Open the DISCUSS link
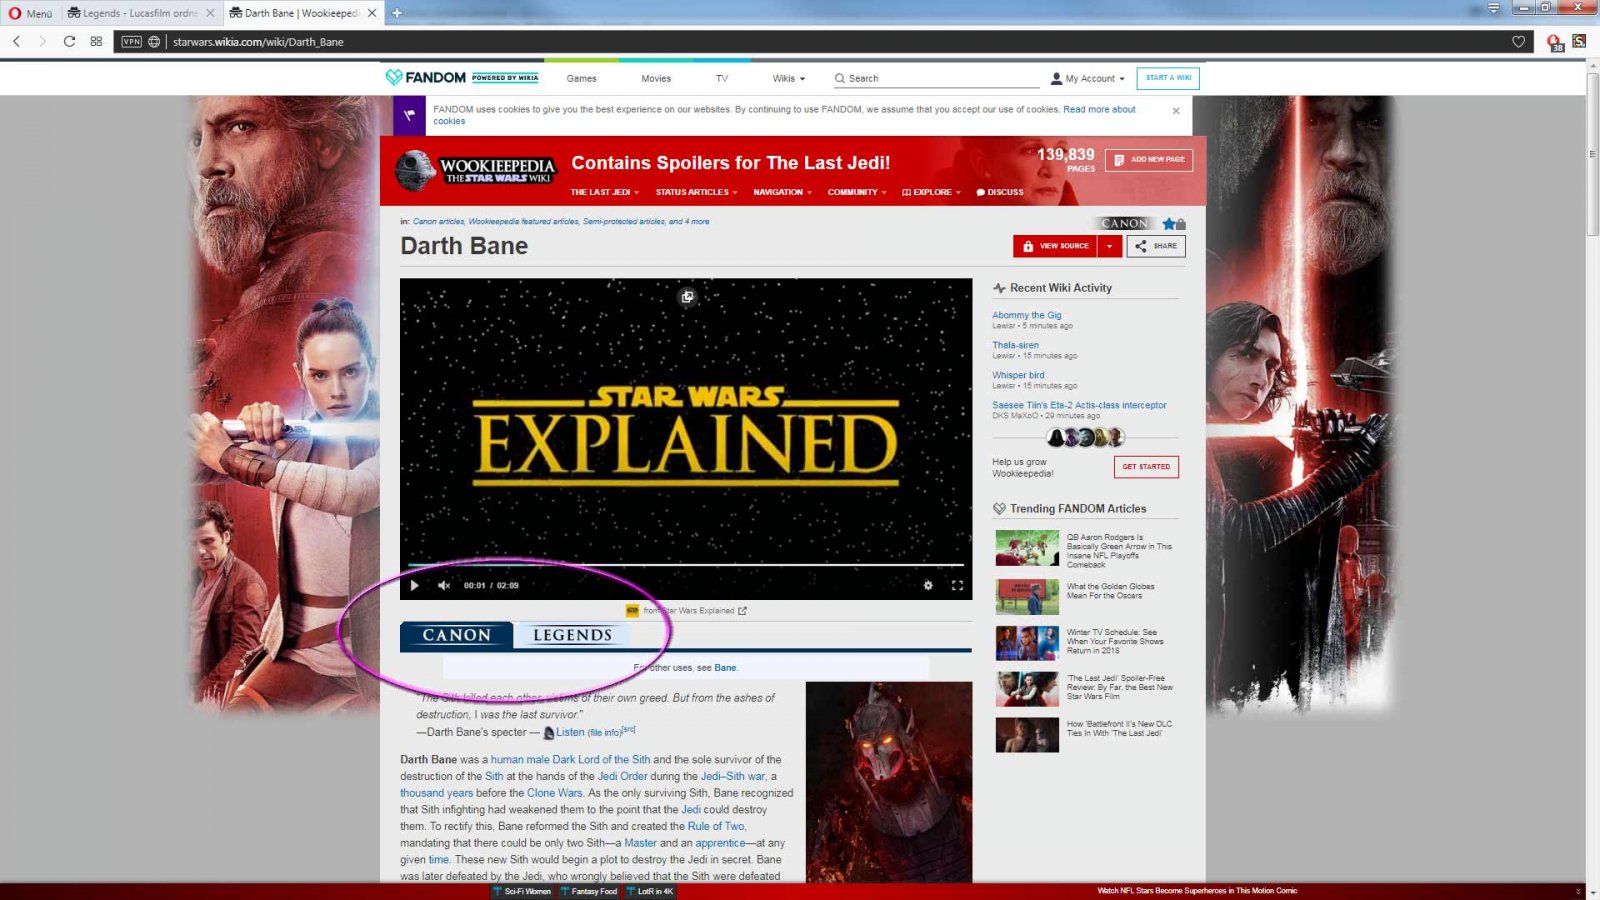Screen dimensions: 1600x900 pyautogui.click(x=1000, y=192)
